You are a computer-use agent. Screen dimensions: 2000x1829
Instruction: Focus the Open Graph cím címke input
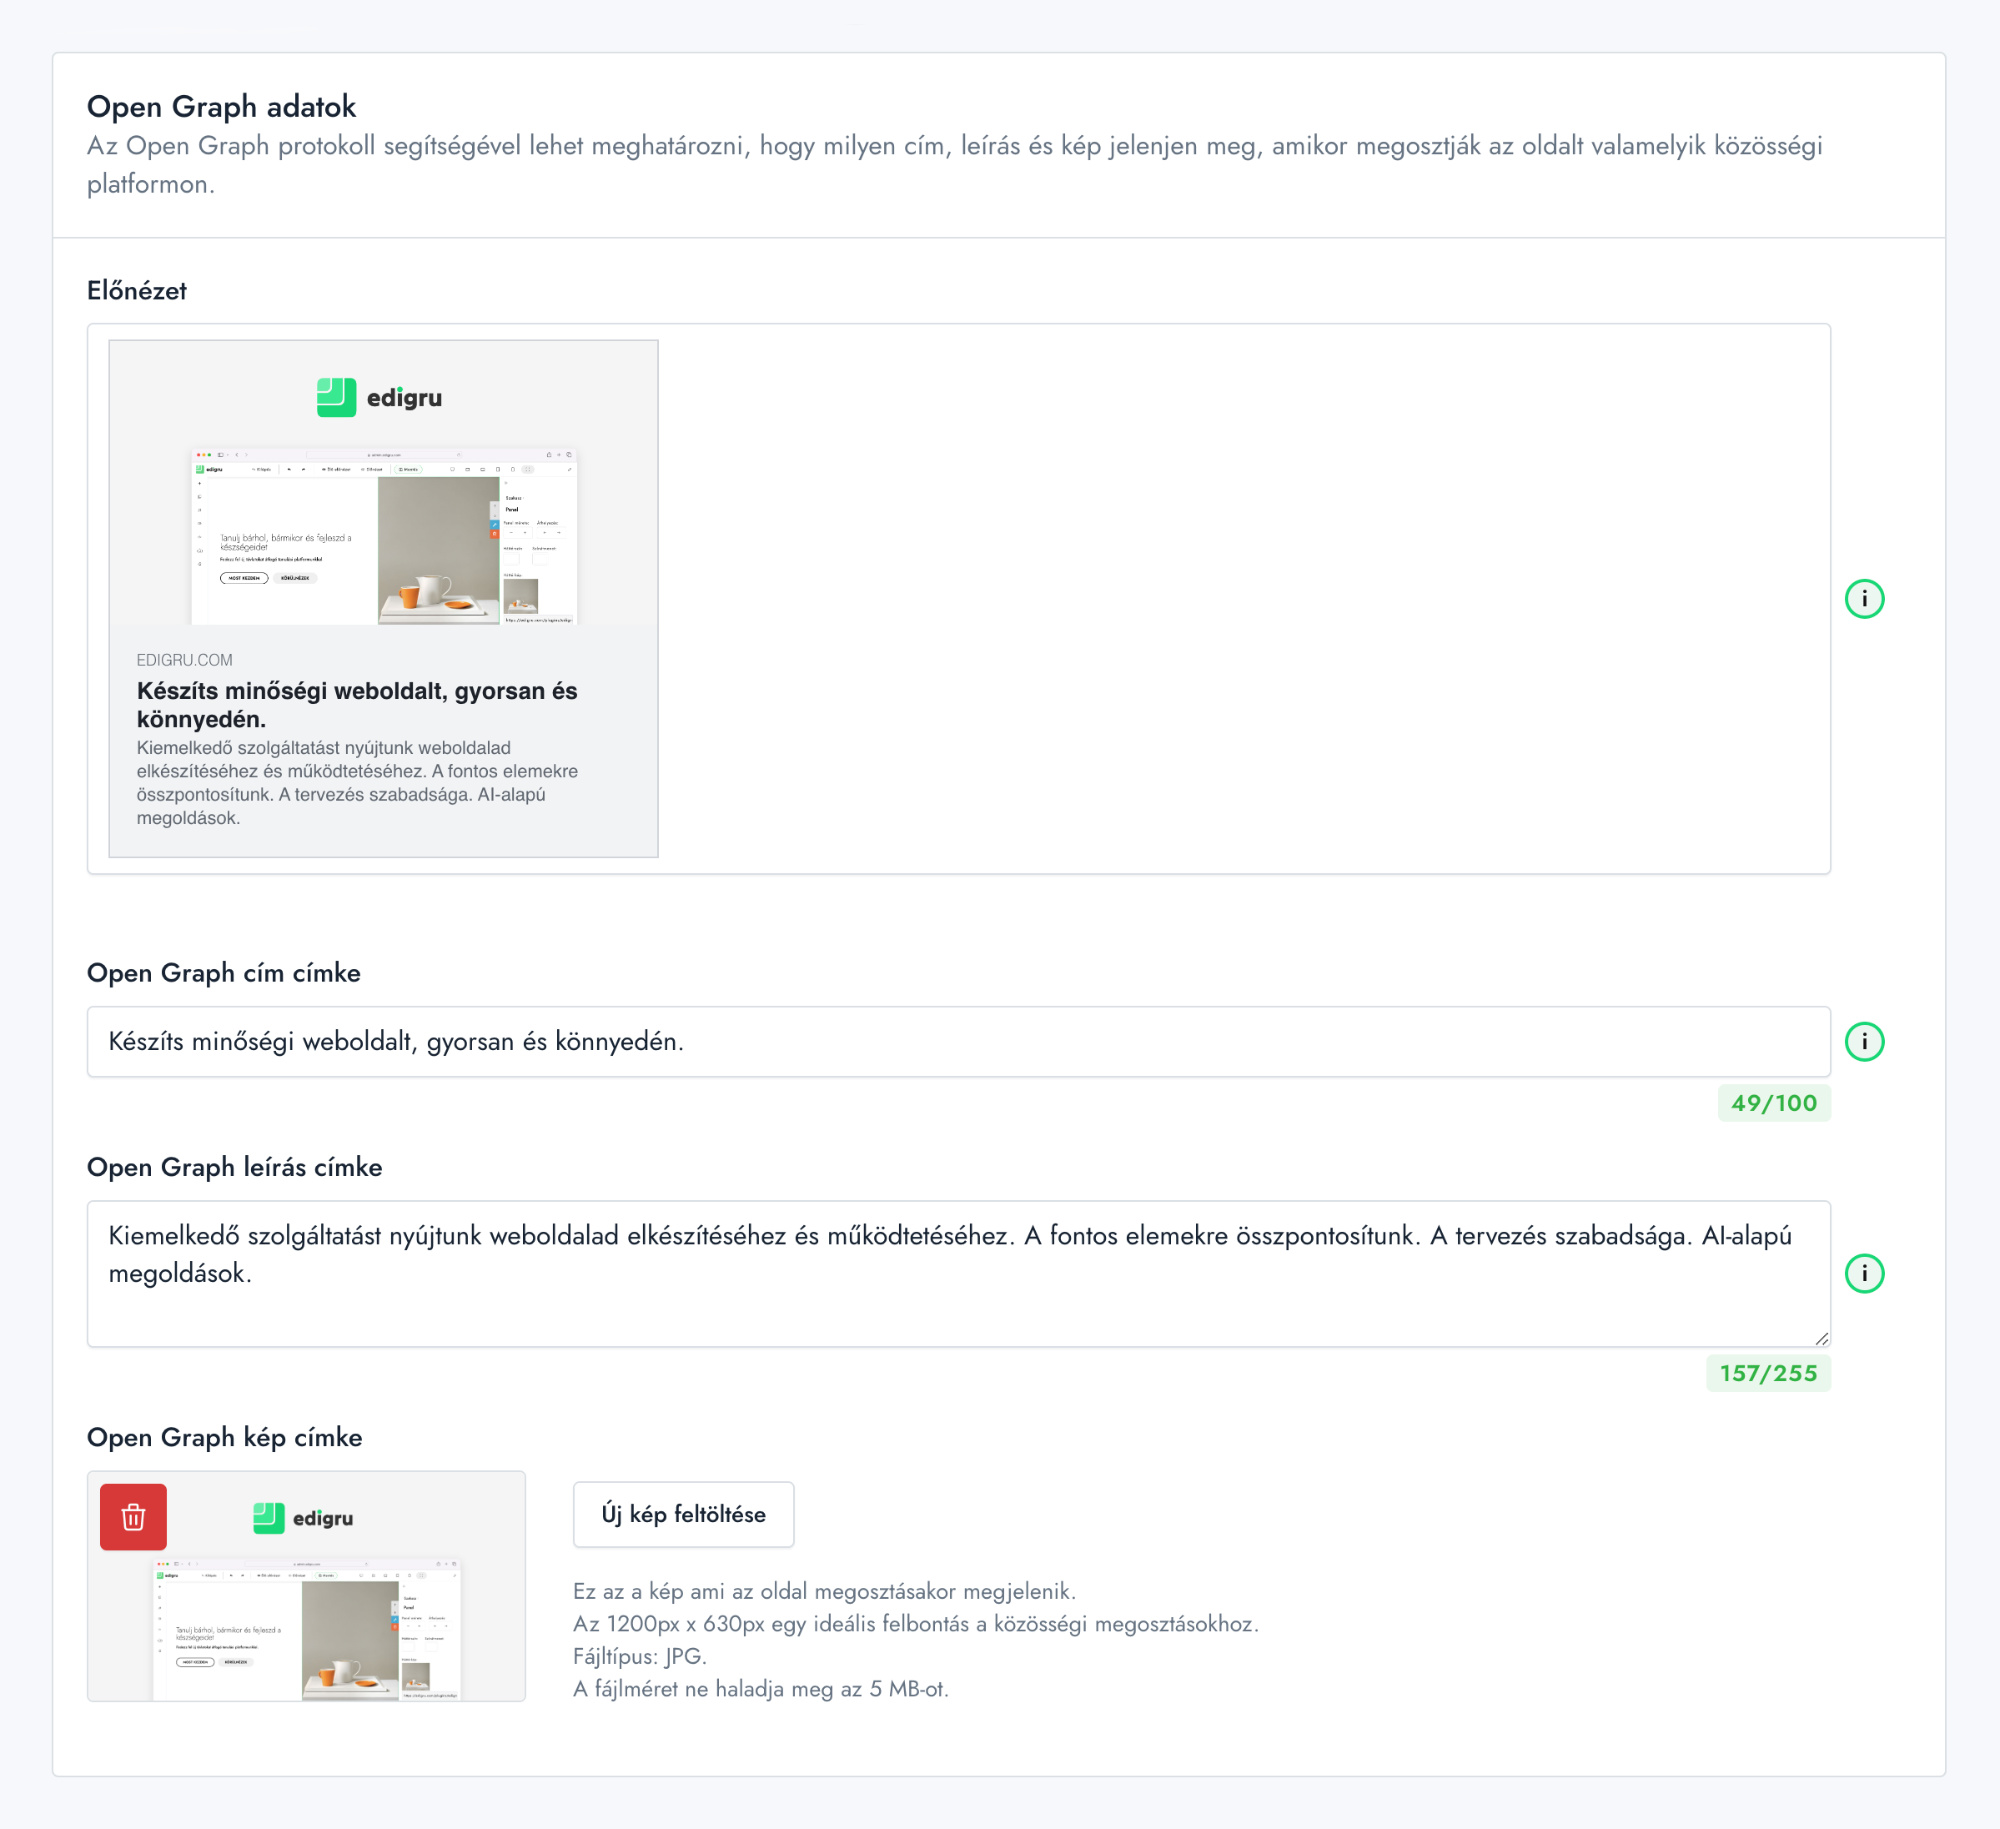coord(958,1041)
